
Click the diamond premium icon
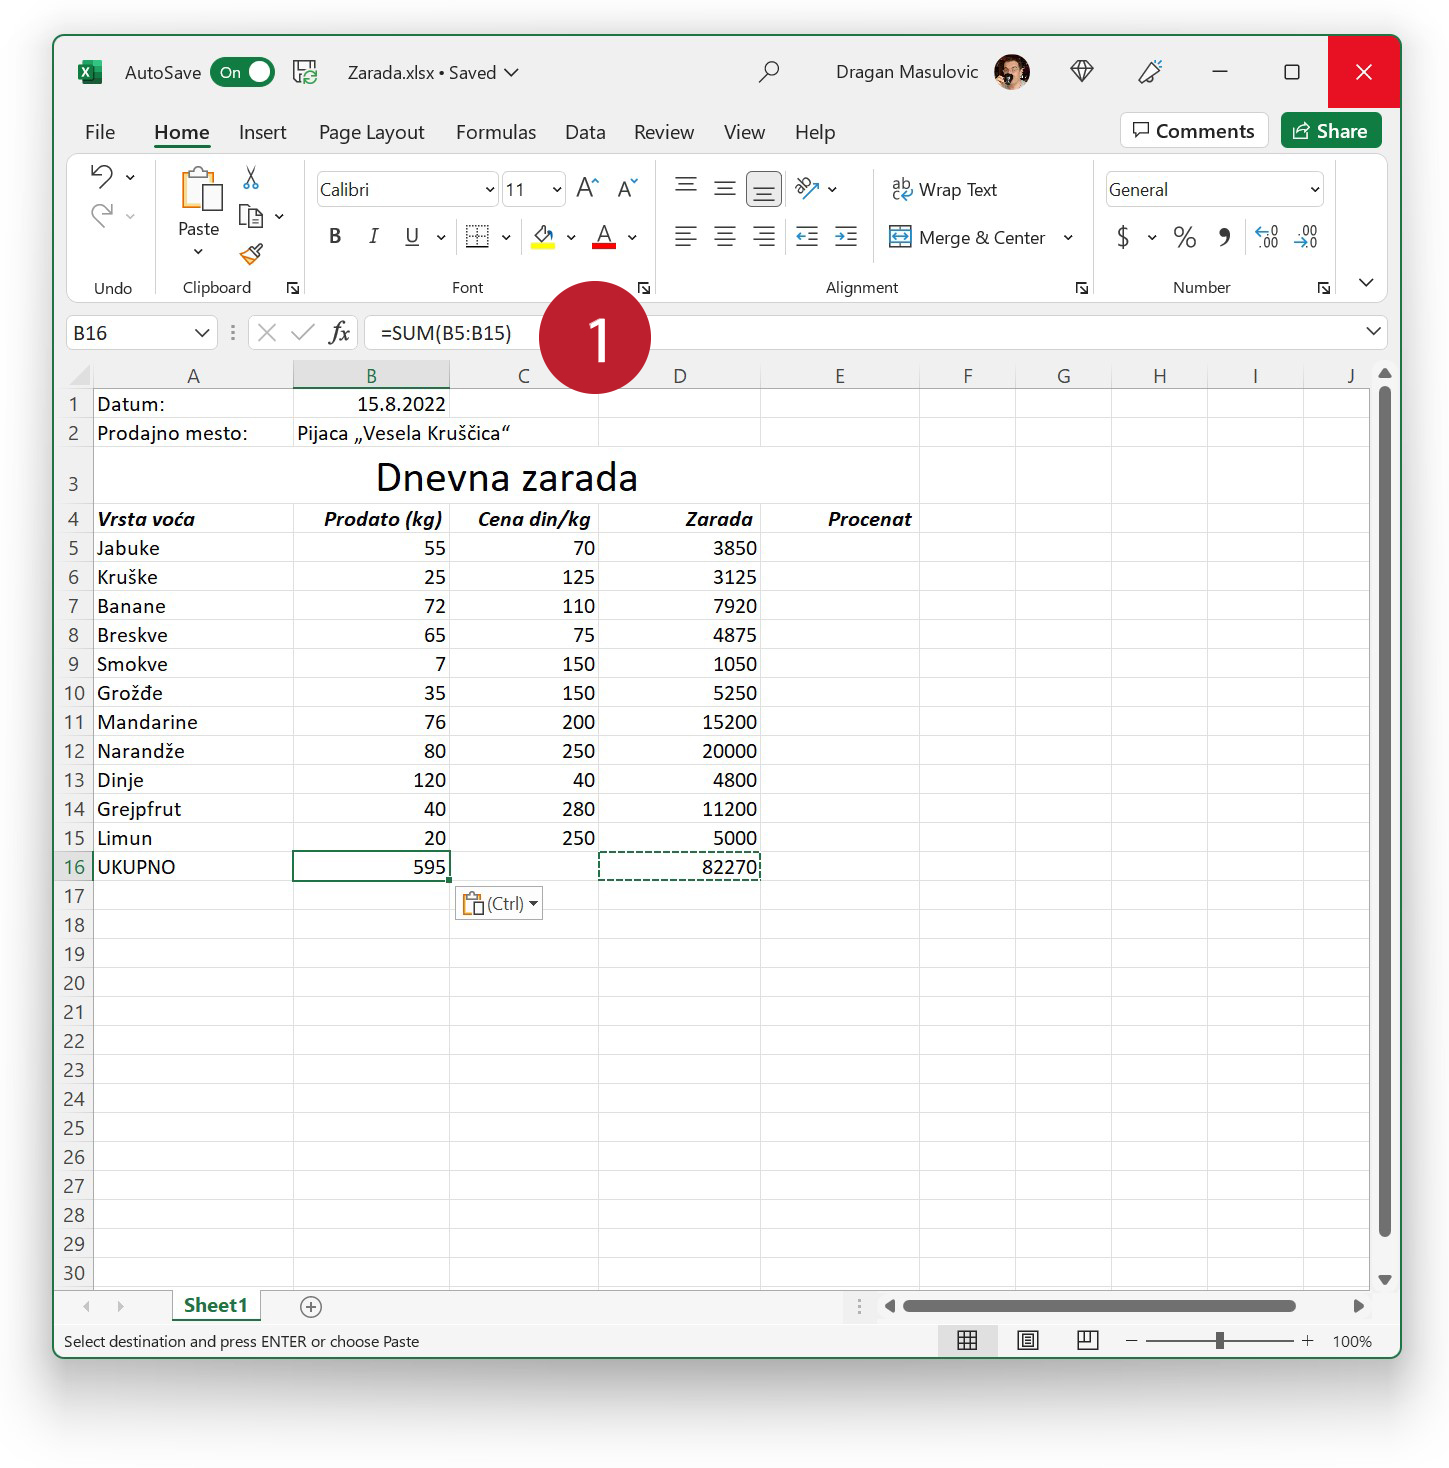tap(1082, 72)
